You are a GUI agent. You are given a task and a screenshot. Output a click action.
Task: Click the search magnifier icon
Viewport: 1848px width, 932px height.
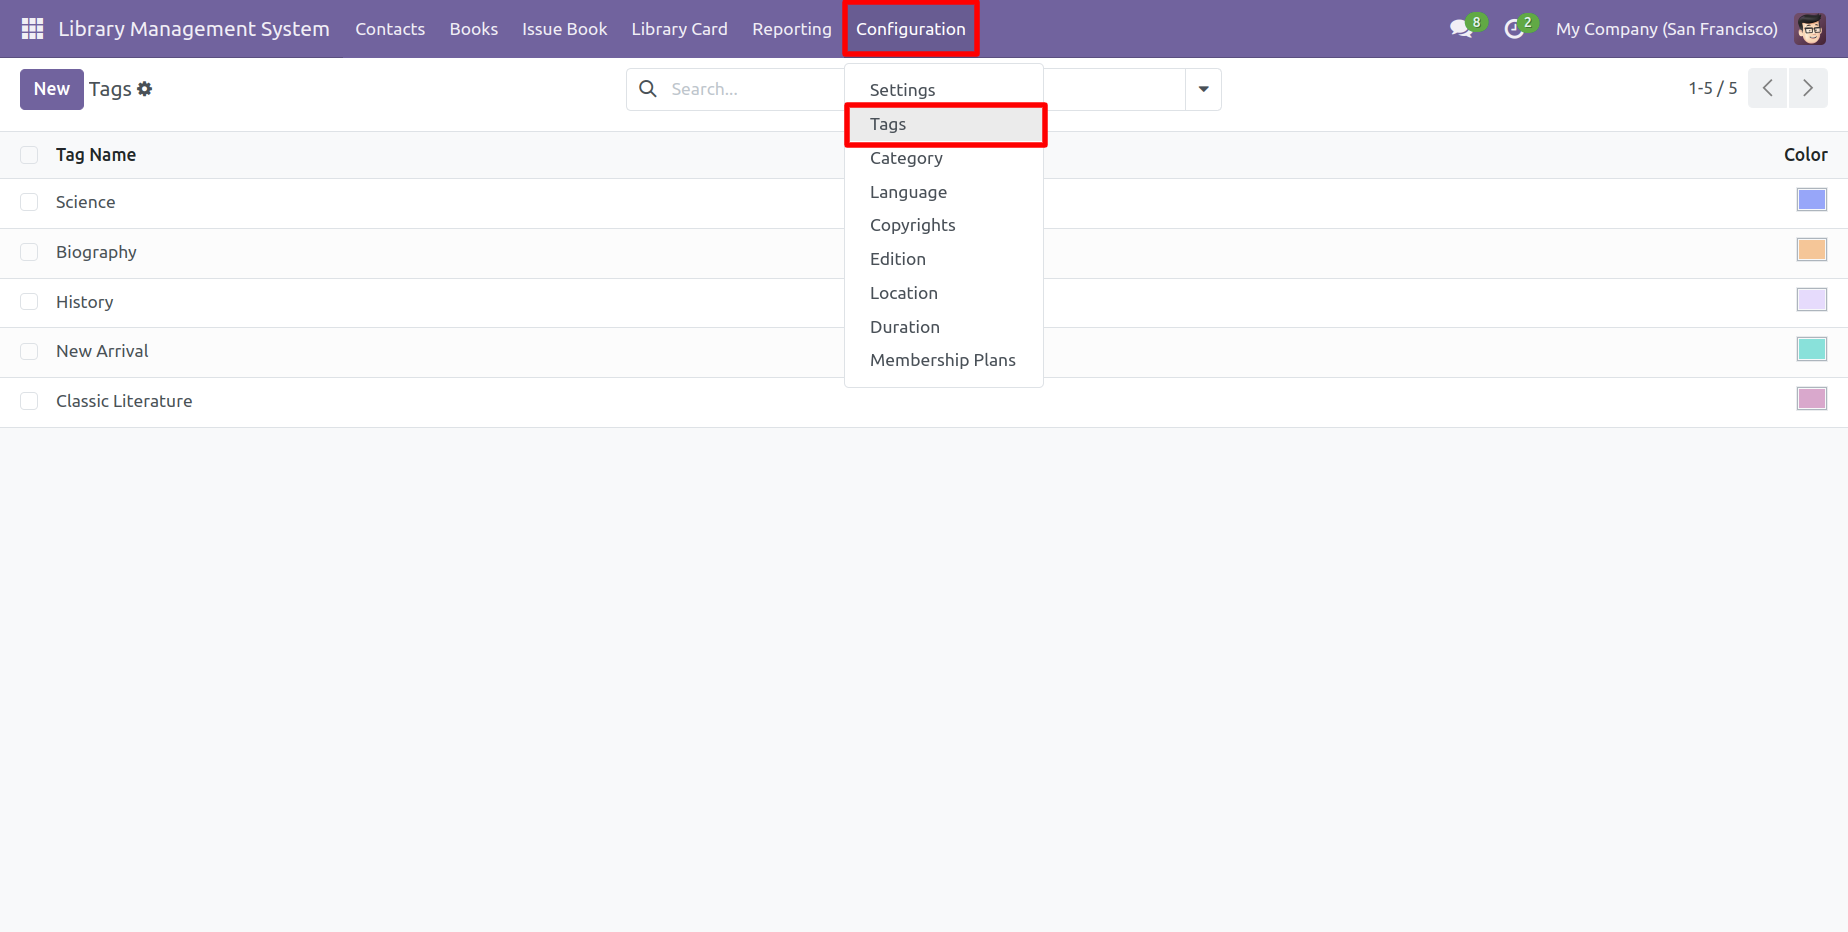[x=648, y=89]
